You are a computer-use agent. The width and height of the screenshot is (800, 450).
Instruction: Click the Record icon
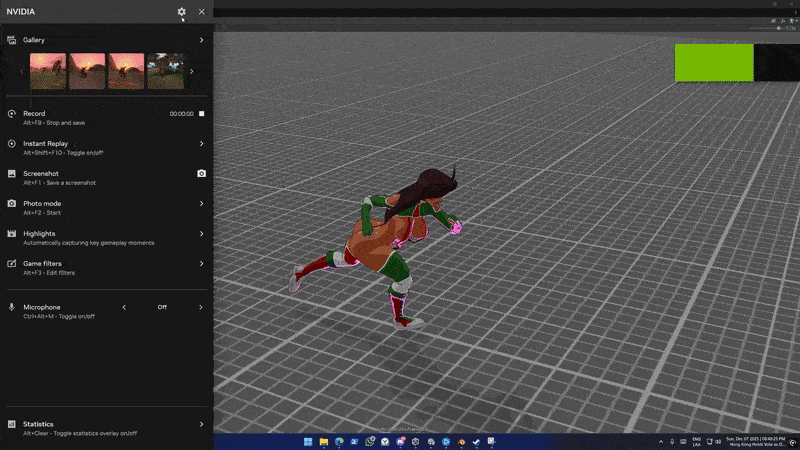(x=11, y=113)
